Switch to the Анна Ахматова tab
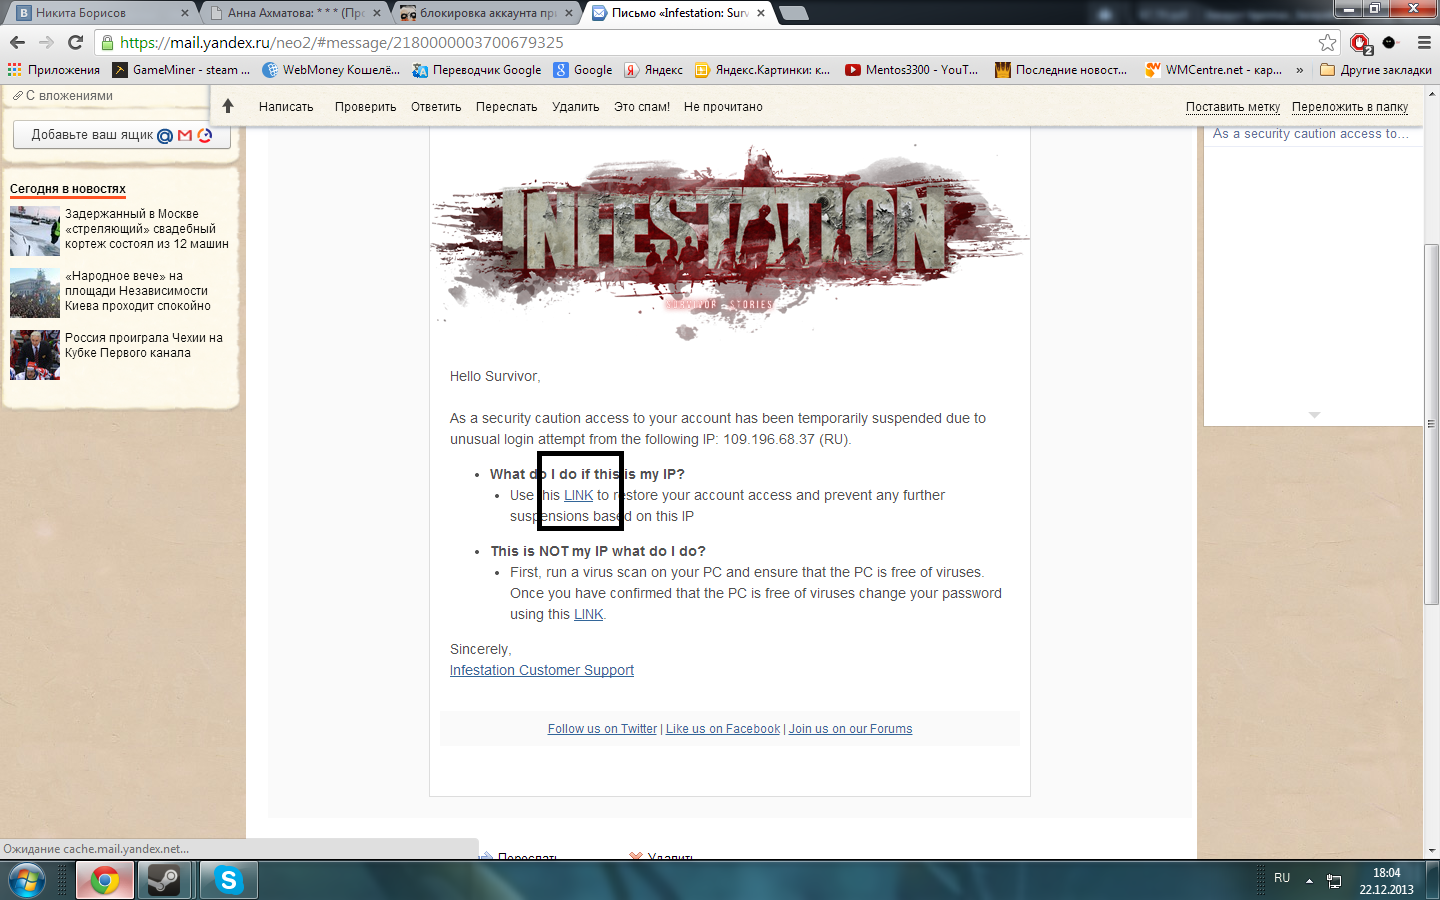The image size is (1440, 900). point(292,13)
